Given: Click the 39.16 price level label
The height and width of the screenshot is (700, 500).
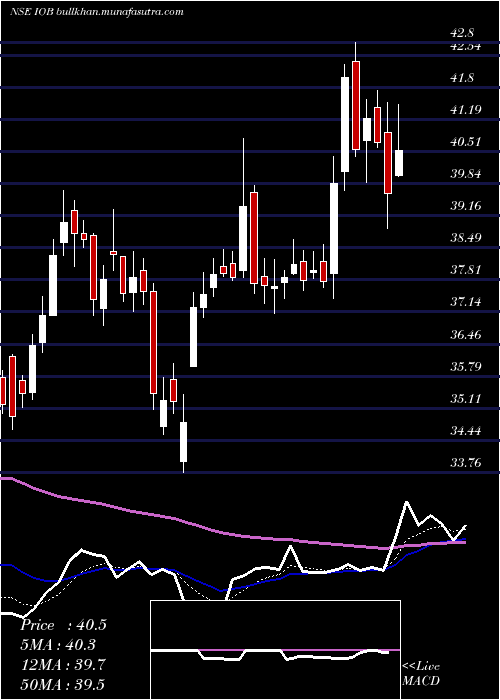Looking at the screenshot, I should (466, 206).
